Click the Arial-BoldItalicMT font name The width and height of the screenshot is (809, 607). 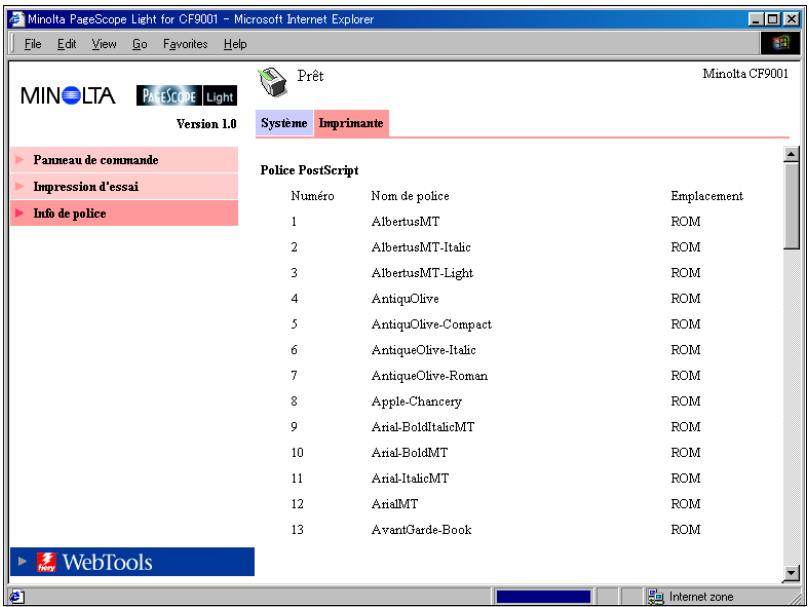point(423,427)
